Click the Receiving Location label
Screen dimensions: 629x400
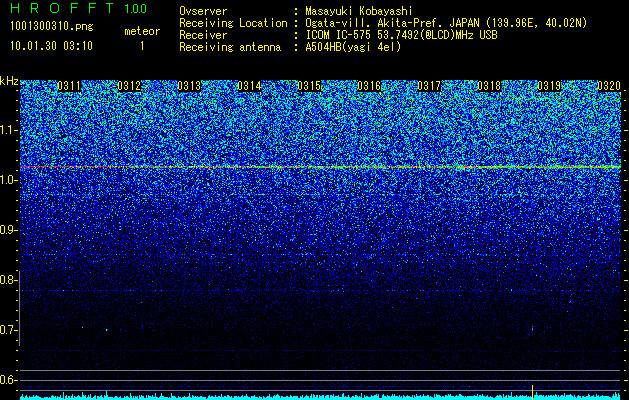pos(233,23)
